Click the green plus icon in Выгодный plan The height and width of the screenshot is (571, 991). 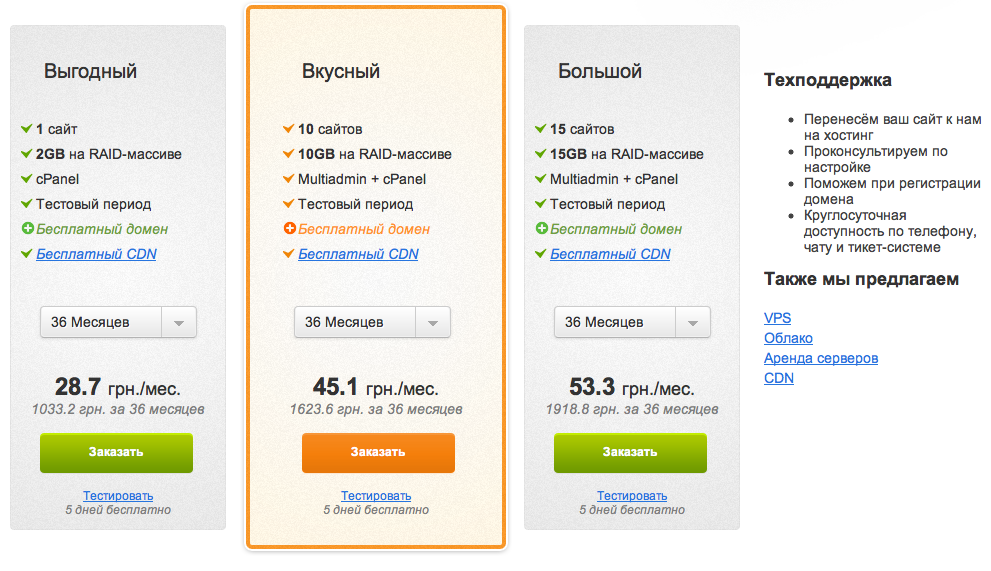(27, 229)
